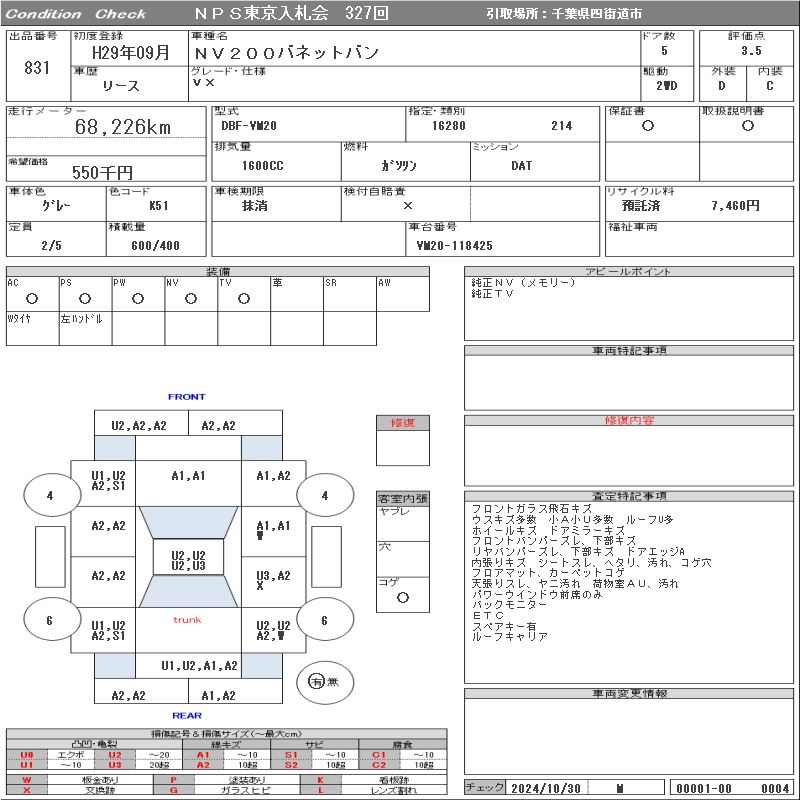Image resolution: width=800 pixels, height=800 pixels.
Task: Click the front-right tire circle marked 4
Action: (x=324, y=495)
